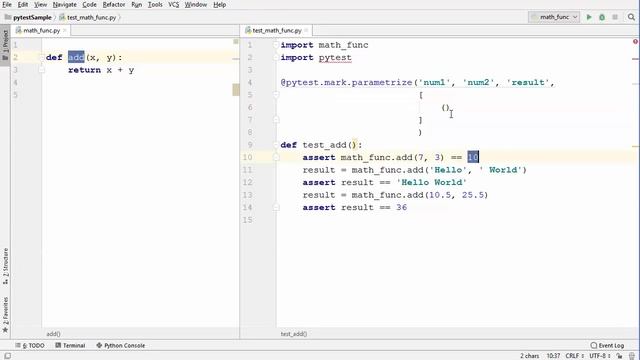
Task: Click the 10:37 cursor position indicator
Action: [553, 356]
